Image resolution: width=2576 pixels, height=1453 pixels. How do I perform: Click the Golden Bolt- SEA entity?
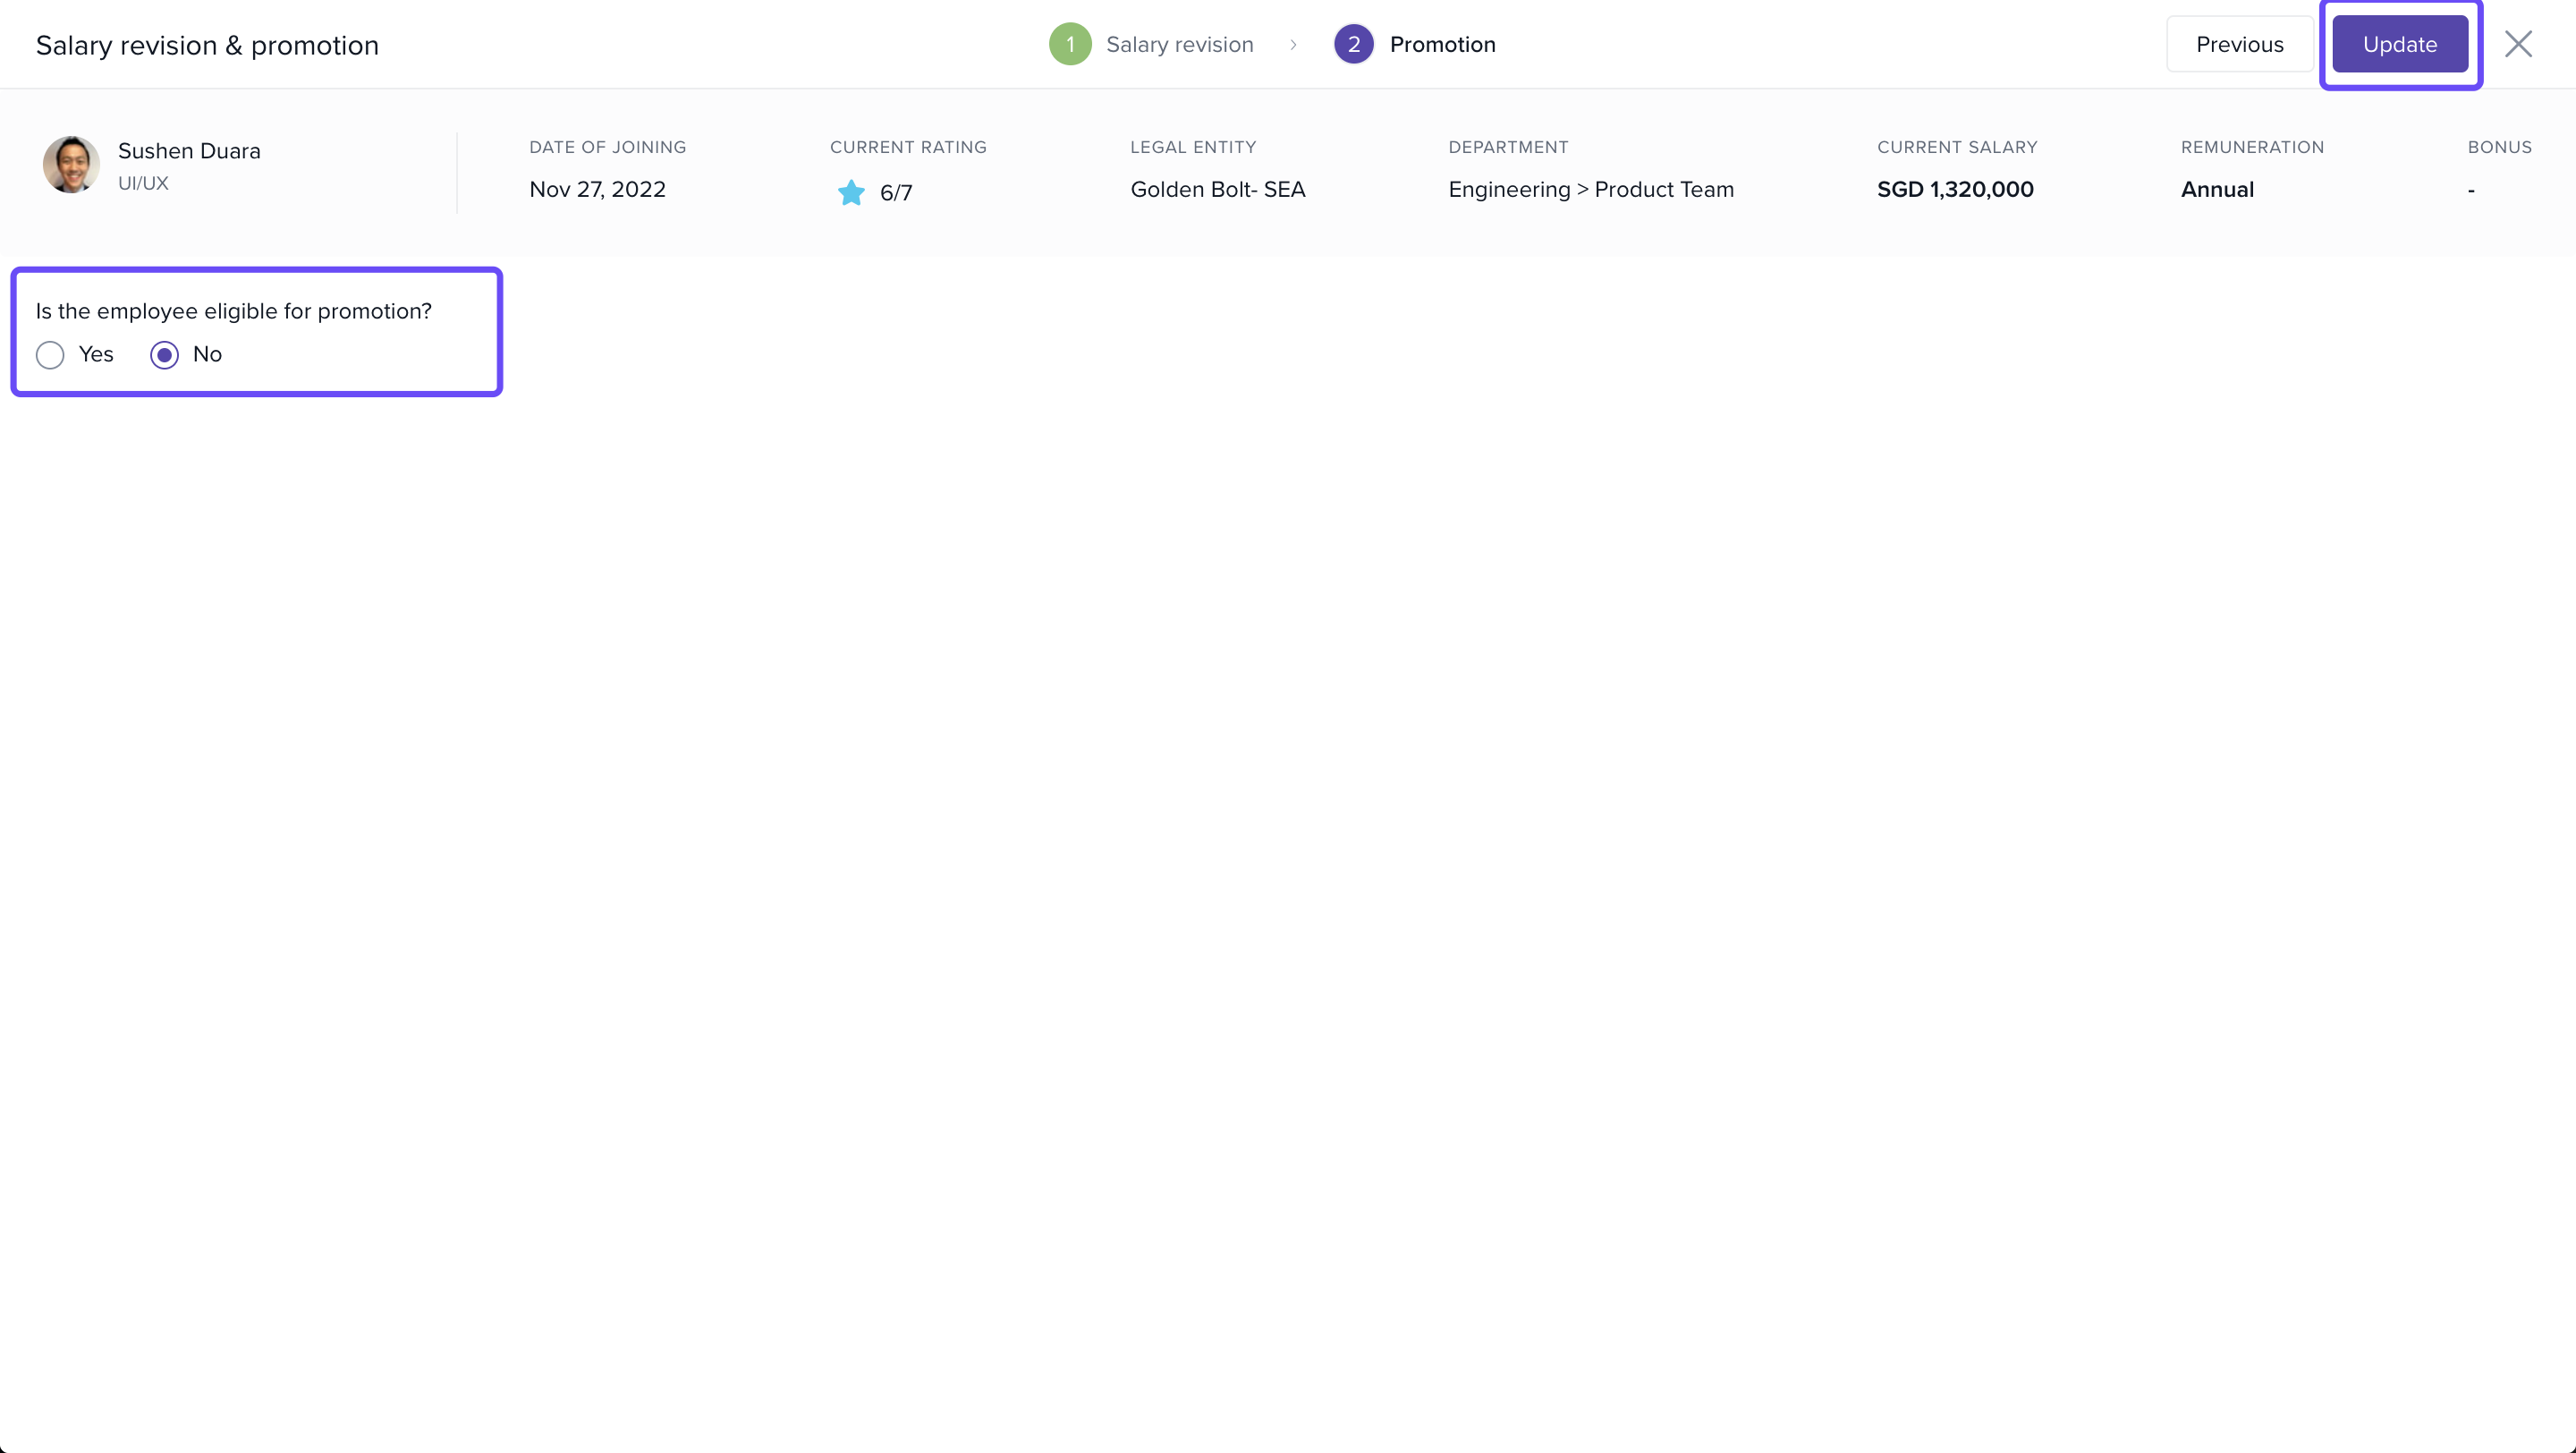(1217, 190)
